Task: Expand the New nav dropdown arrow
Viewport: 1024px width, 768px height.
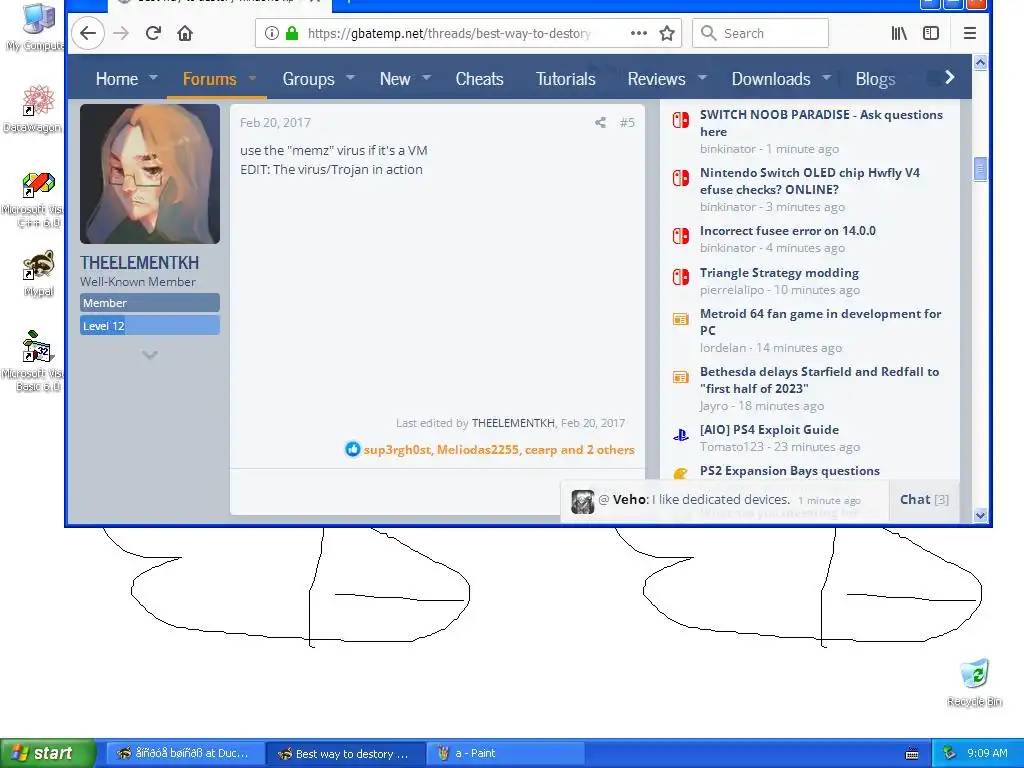Action: [x=426, y=77]
